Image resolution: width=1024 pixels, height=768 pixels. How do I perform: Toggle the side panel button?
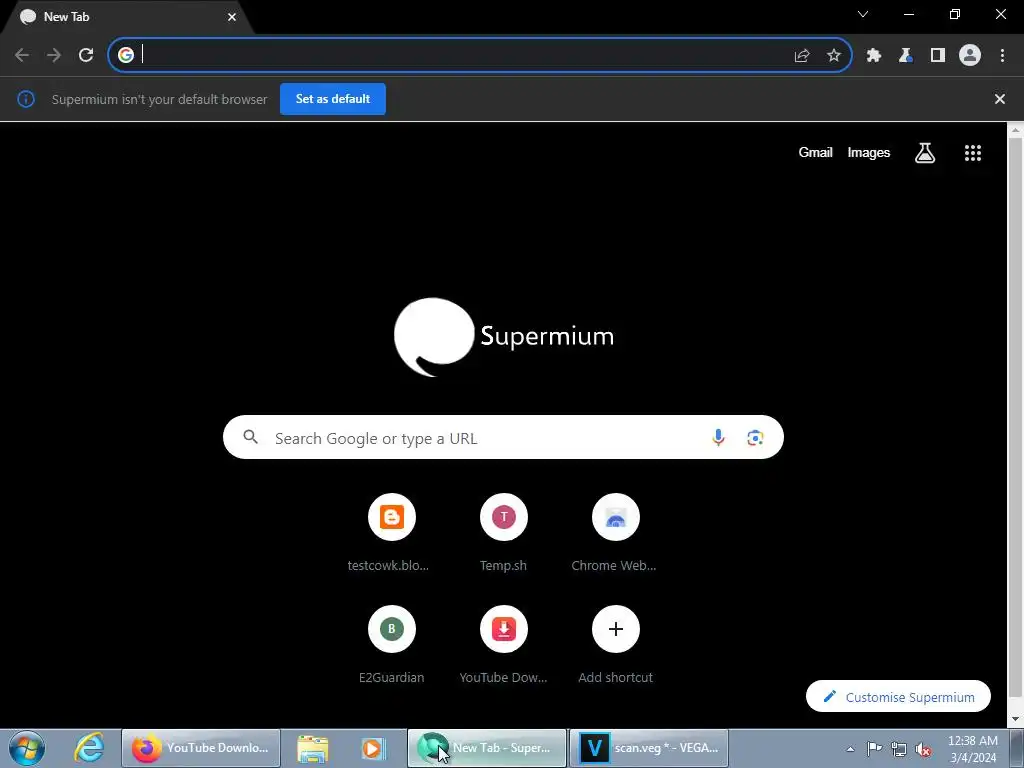coord(938,56)
